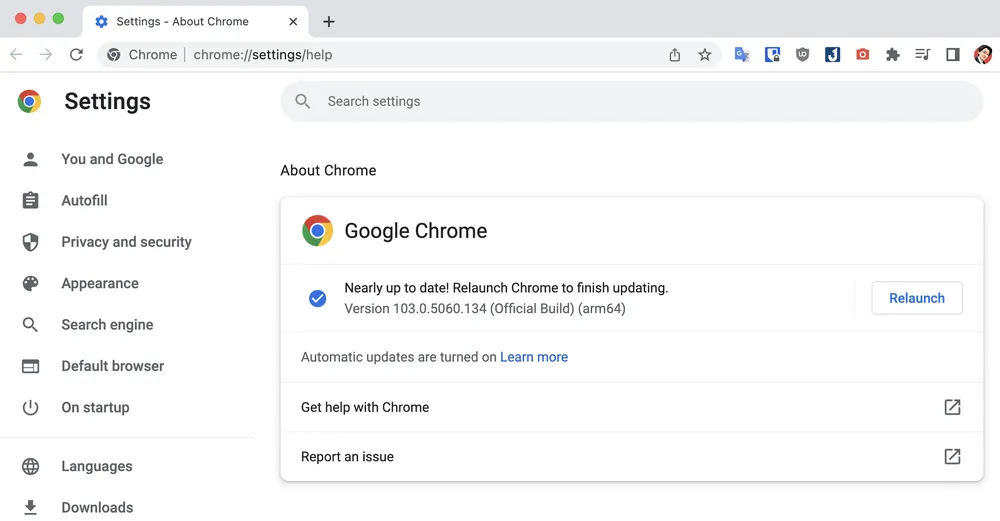Reload the page
This screenshot has width=1000, height=521.
pos(76,55)
